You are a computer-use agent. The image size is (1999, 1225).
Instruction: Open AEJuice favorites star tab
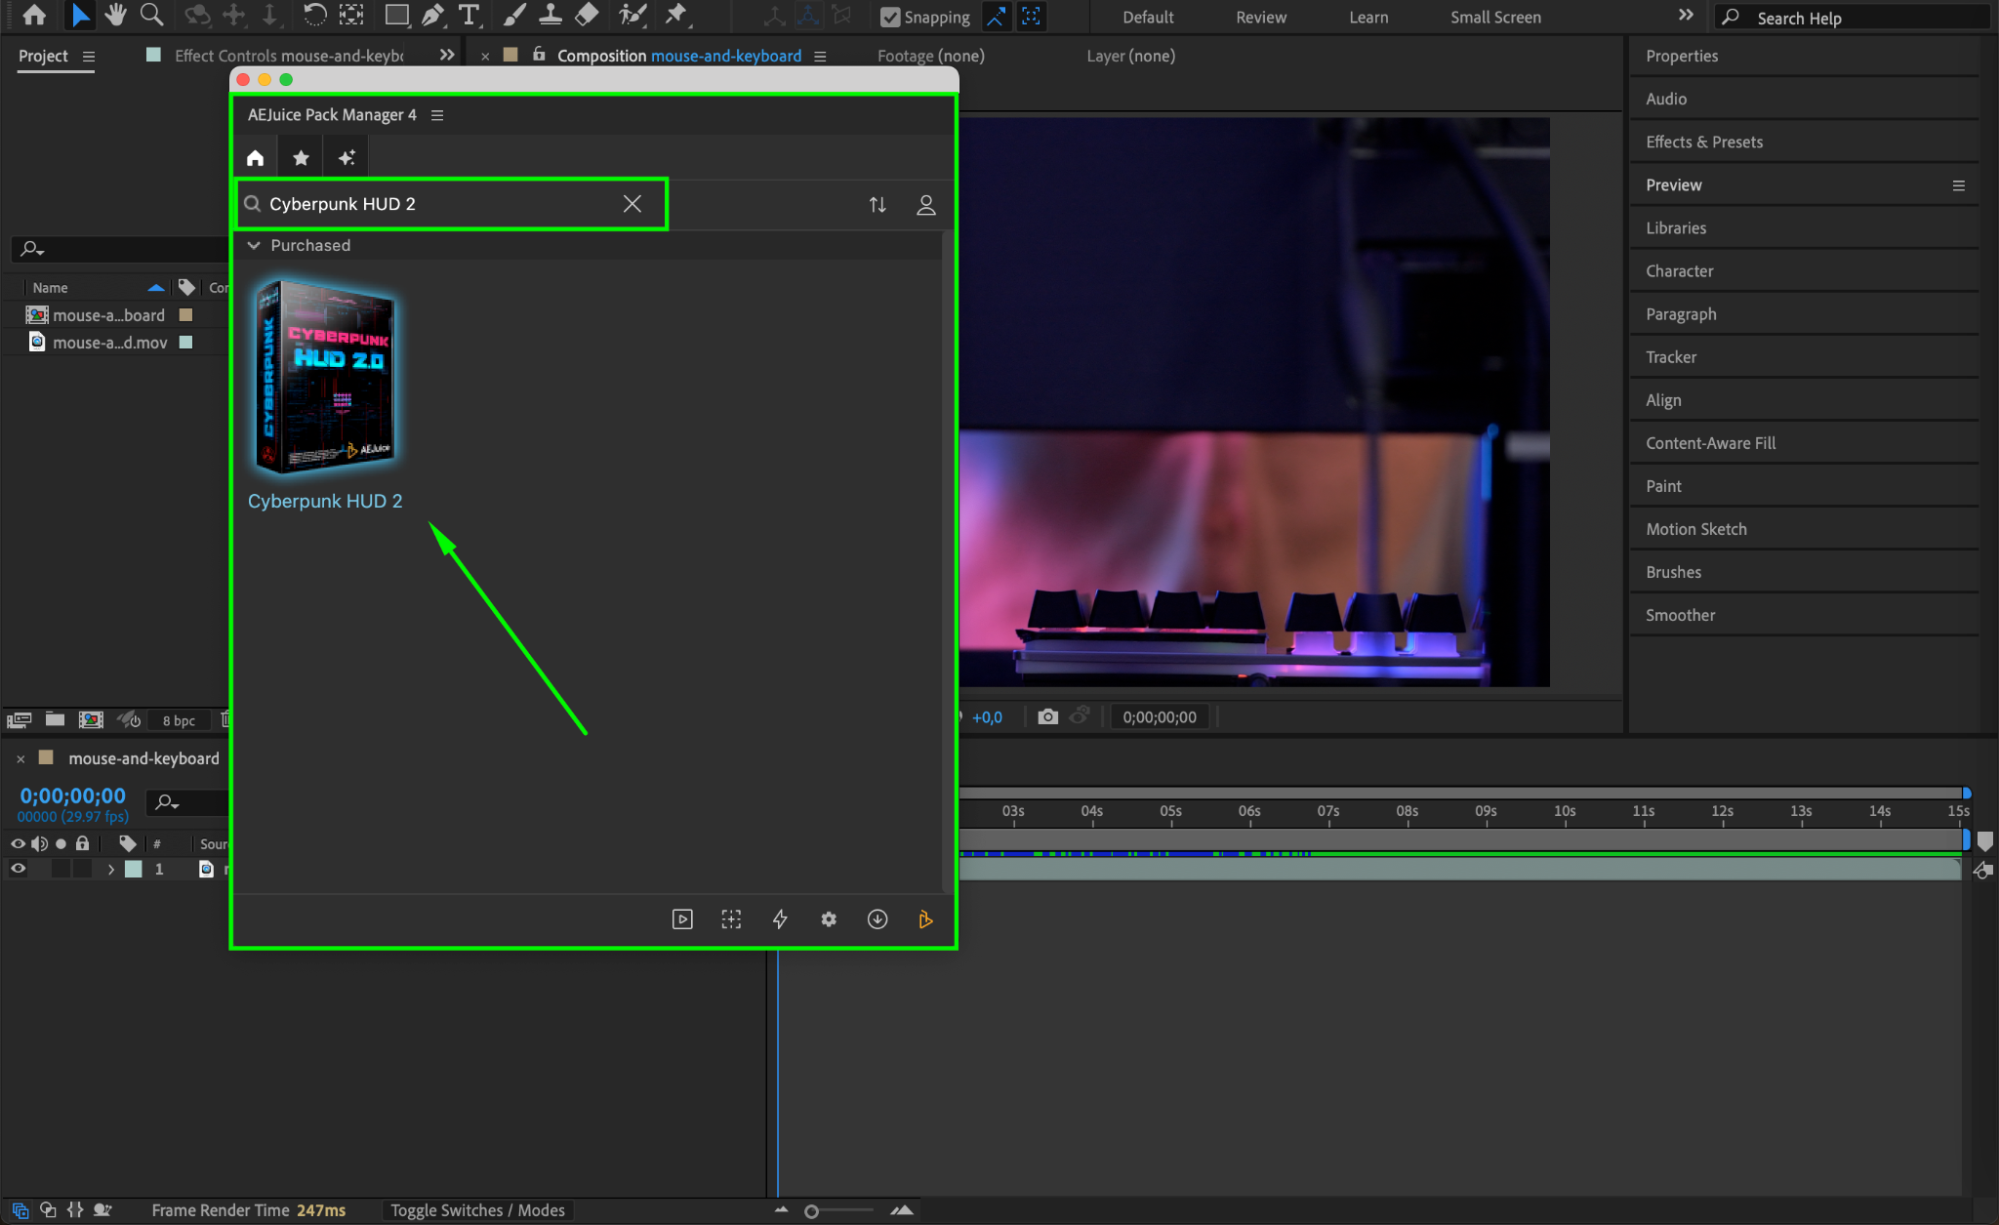(301, 158)
